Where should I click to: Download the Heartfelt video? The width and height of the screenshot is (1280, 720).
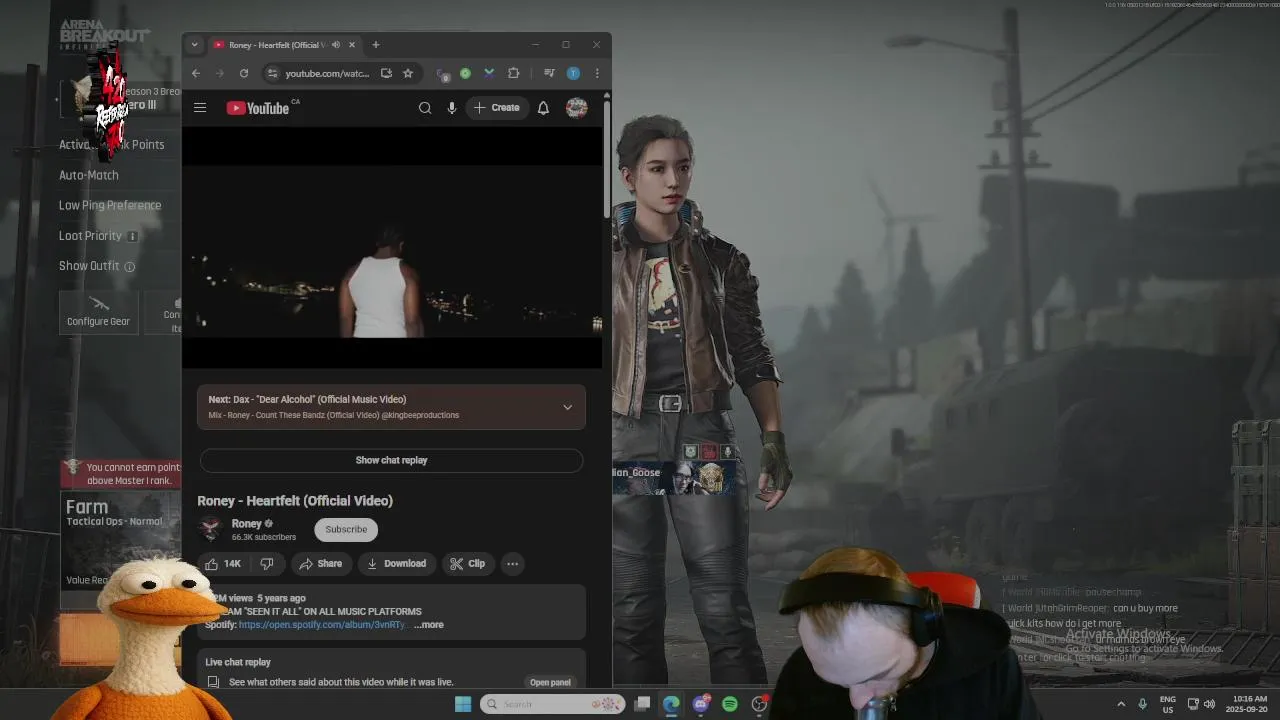click(x=397, y=564)
